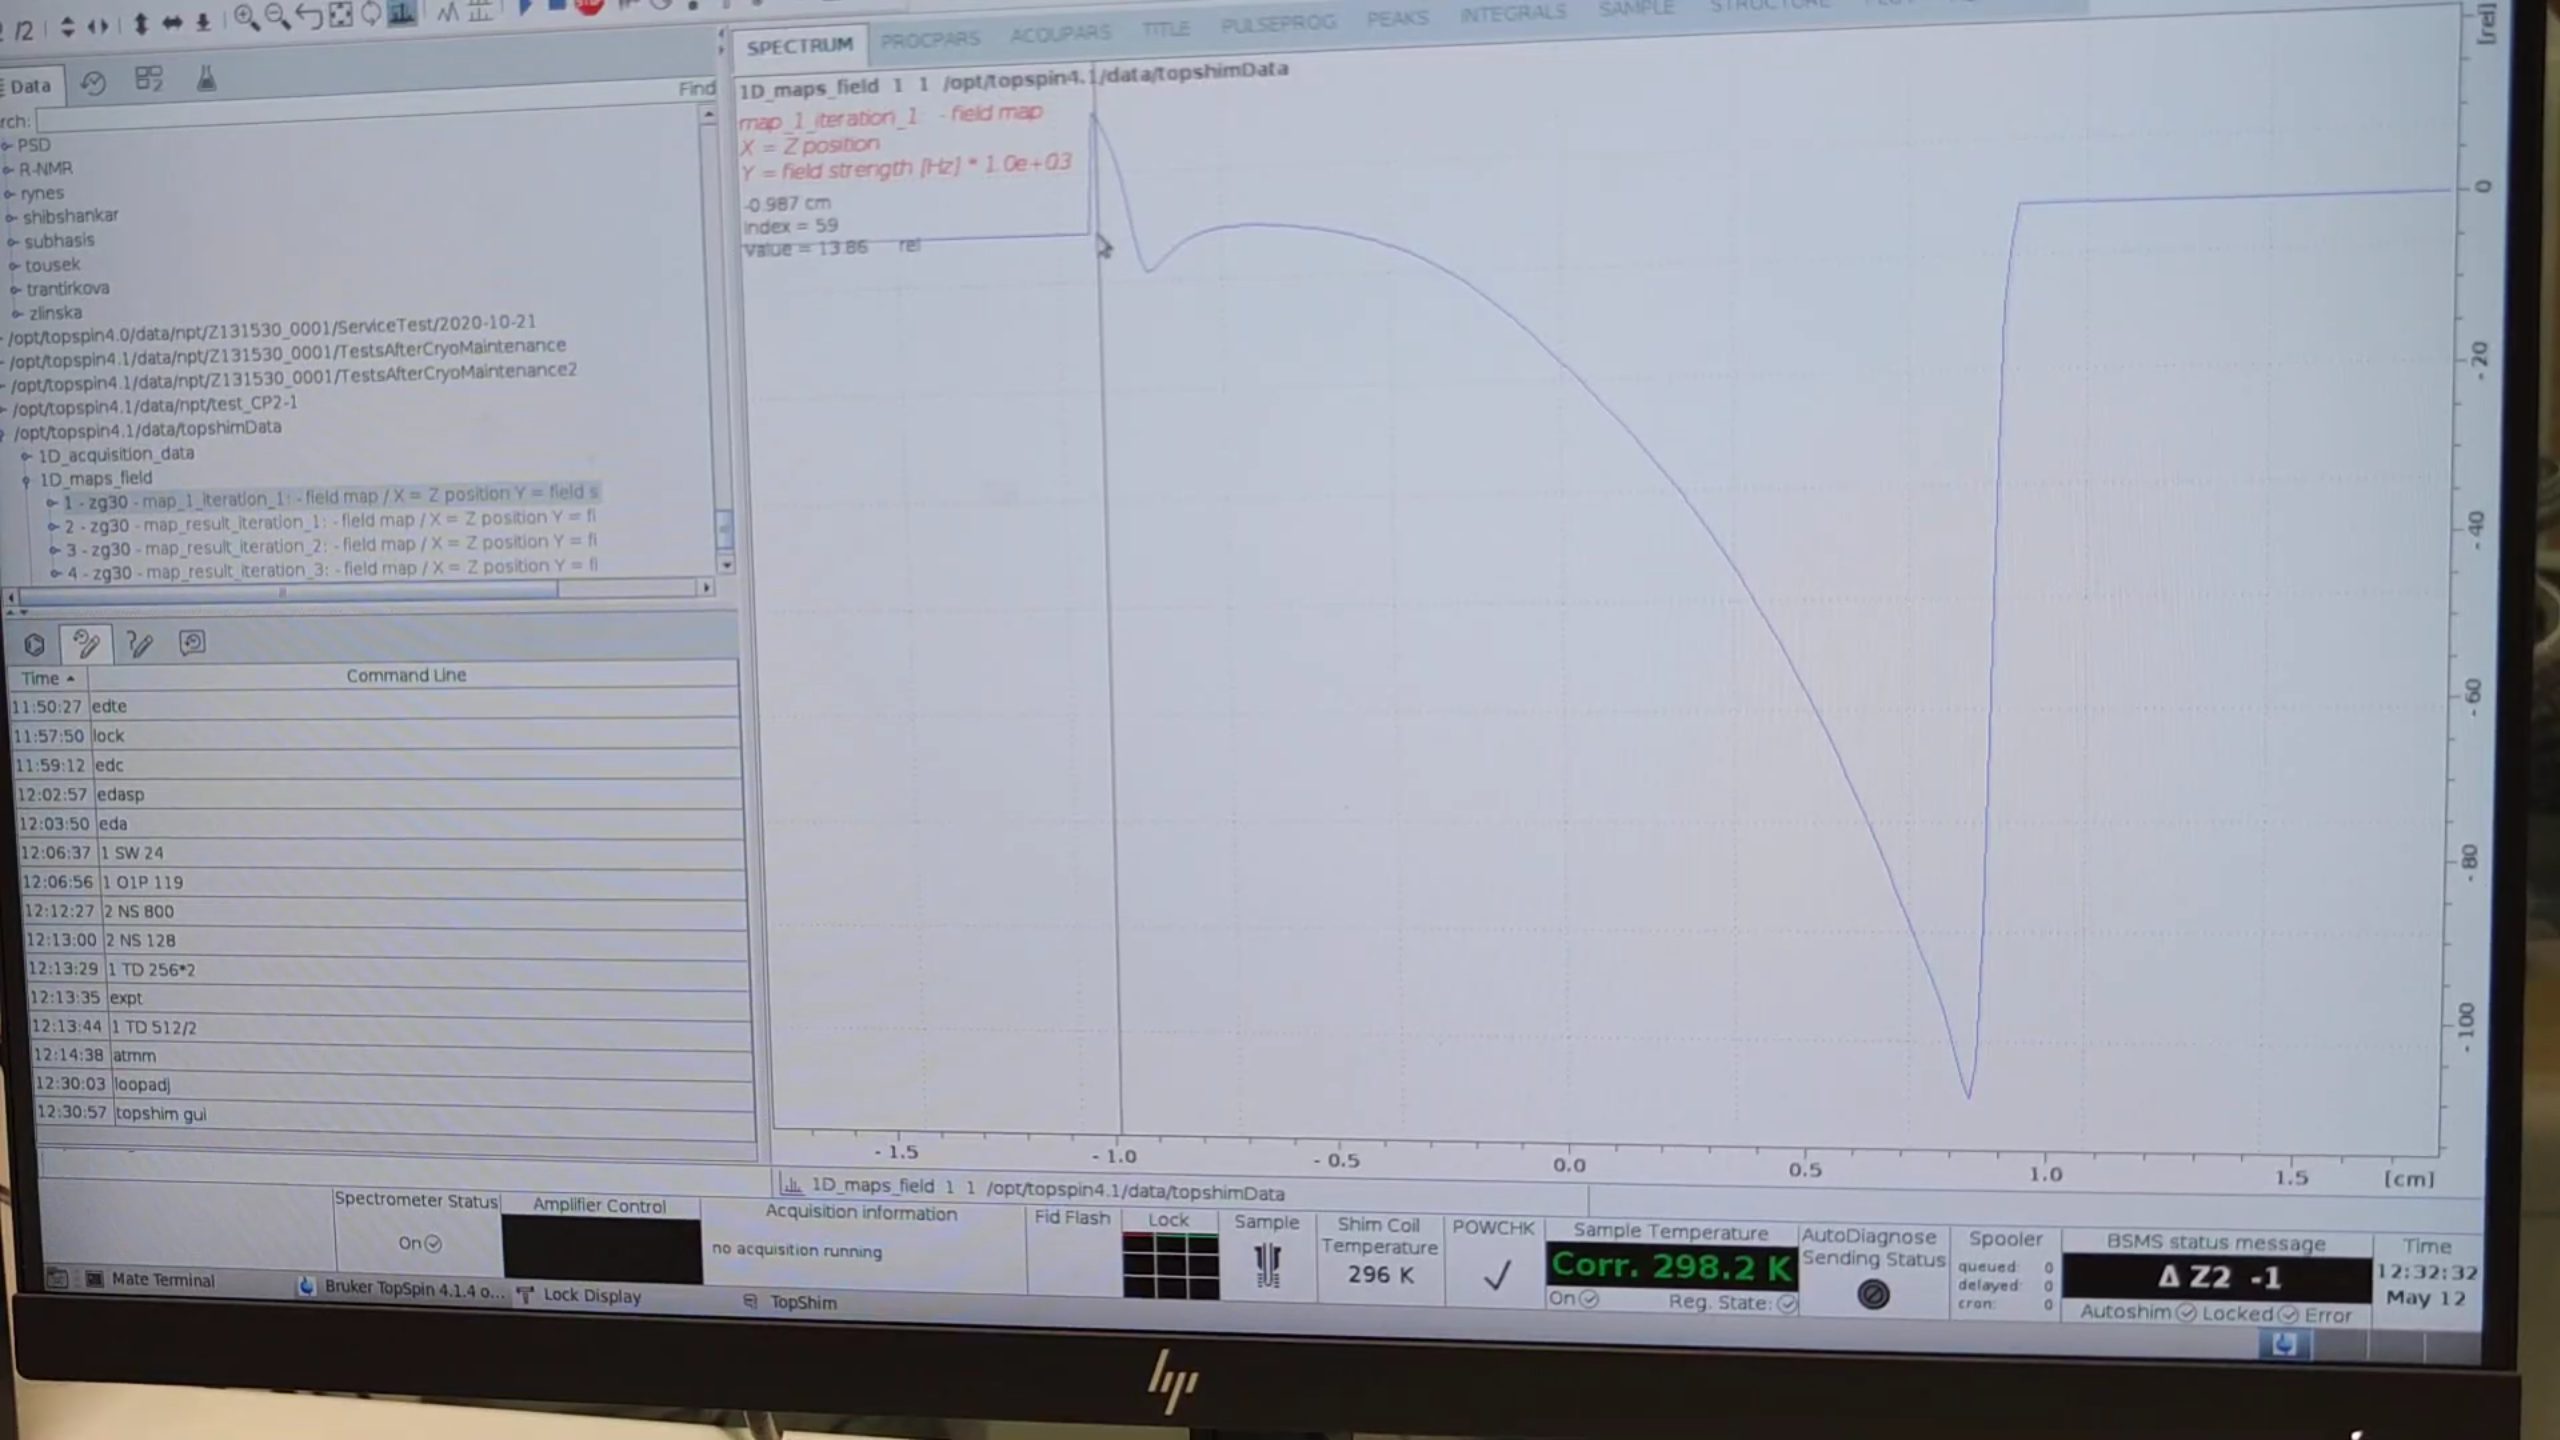Click the Sample status icon

[1267, 1265]
